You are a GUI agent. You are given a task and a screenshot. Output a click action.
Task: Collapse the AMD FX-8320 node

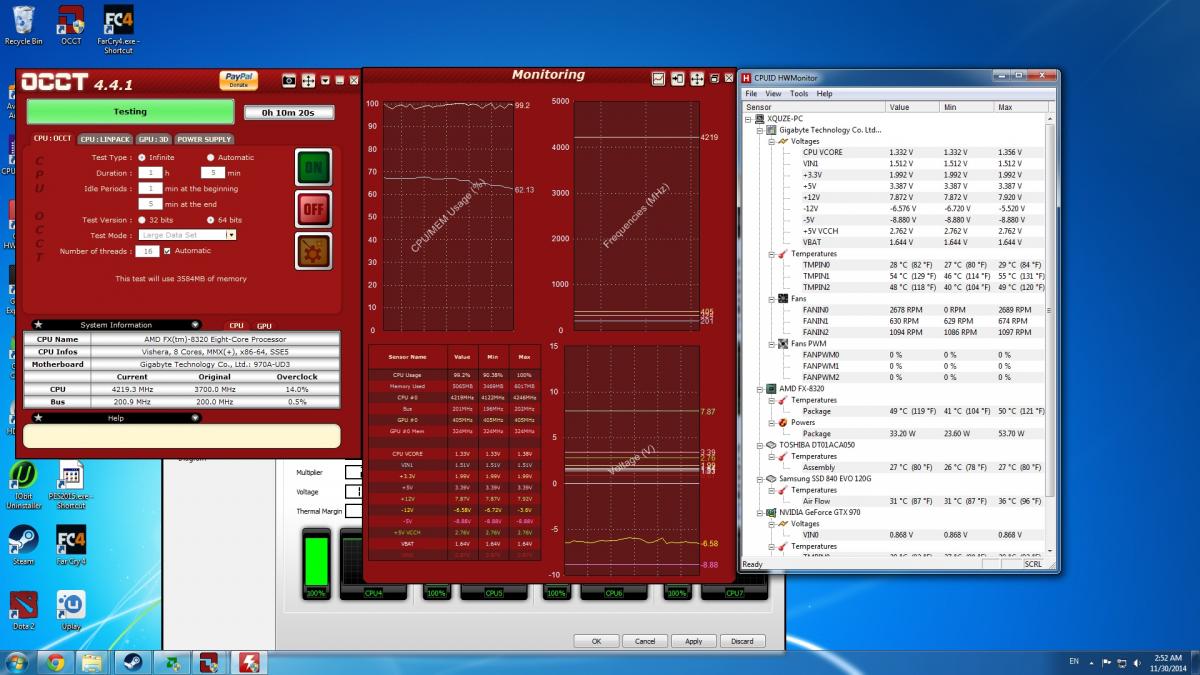coord(758,389)
